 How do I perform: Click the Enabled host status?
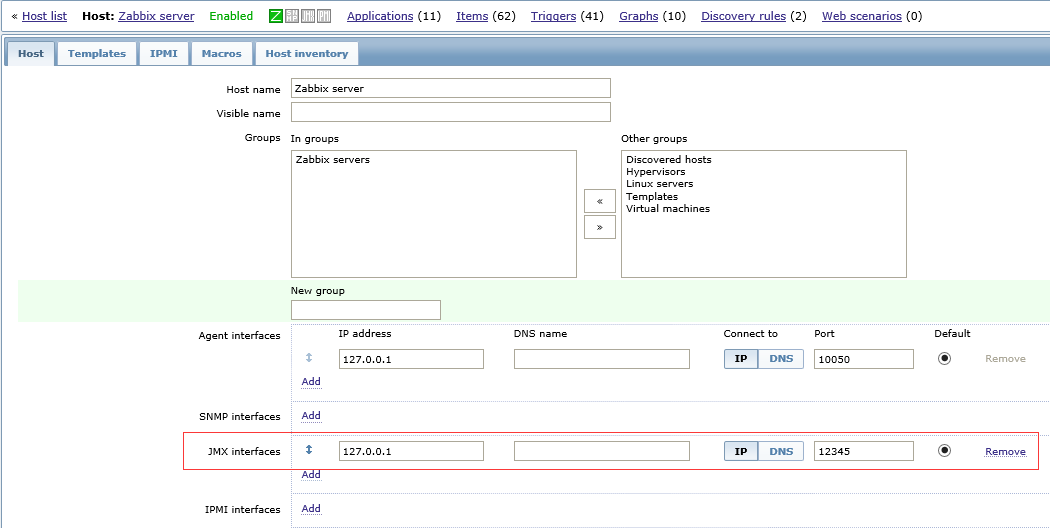coord(231,16)
